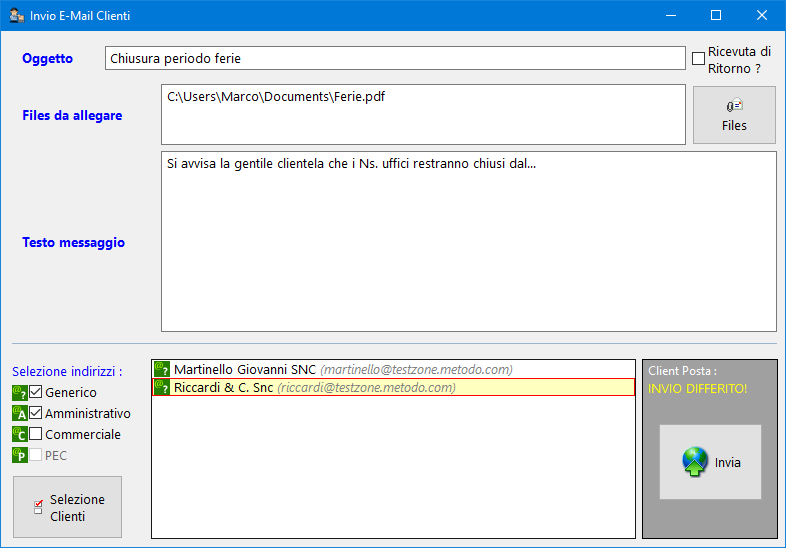Enable the Ricevuta di Ritorno checkbox
The height and width of the screenshot is (548, 786).
[698, 59]
